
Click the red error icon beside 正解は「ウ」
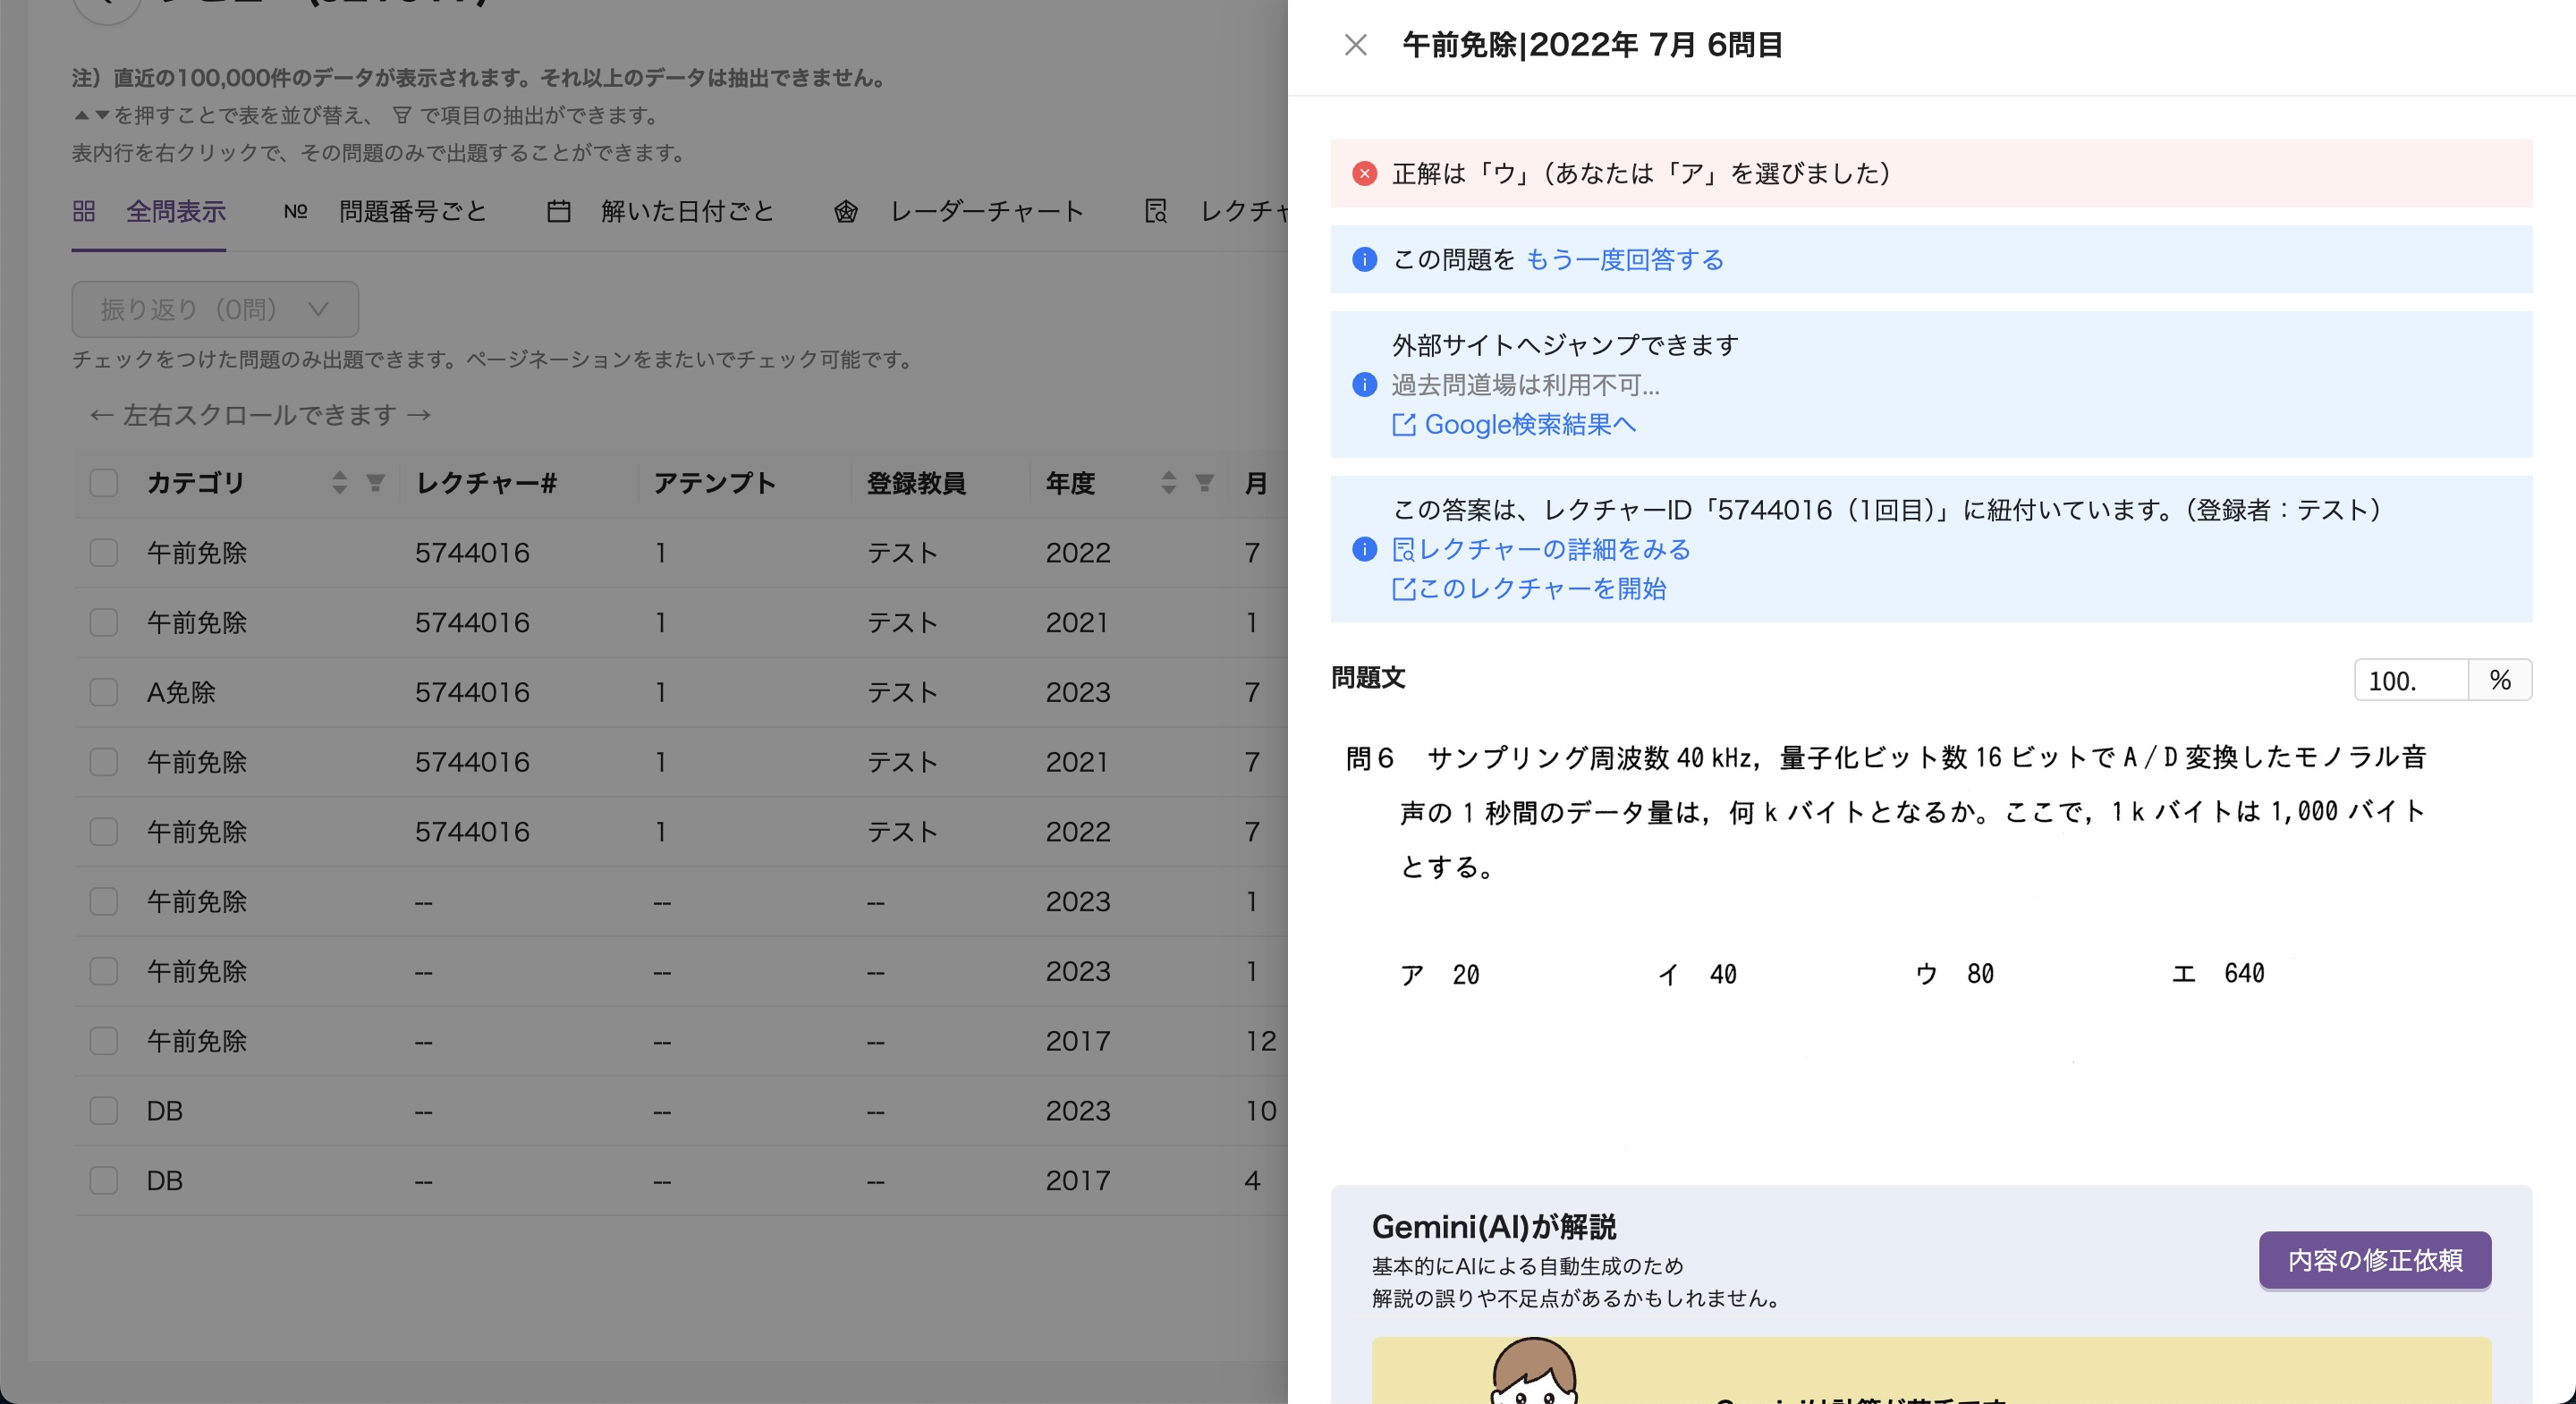(1364, 174)
